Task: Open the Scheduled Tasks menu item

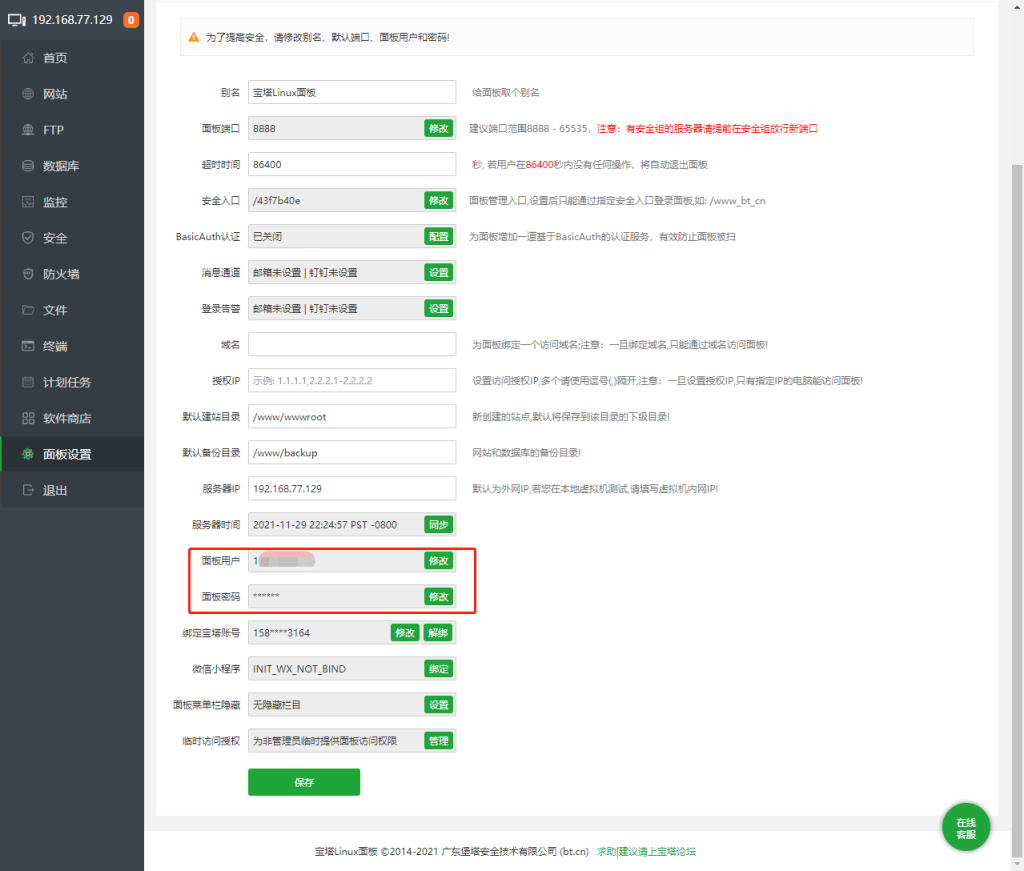Action: (x=66, y=382)
